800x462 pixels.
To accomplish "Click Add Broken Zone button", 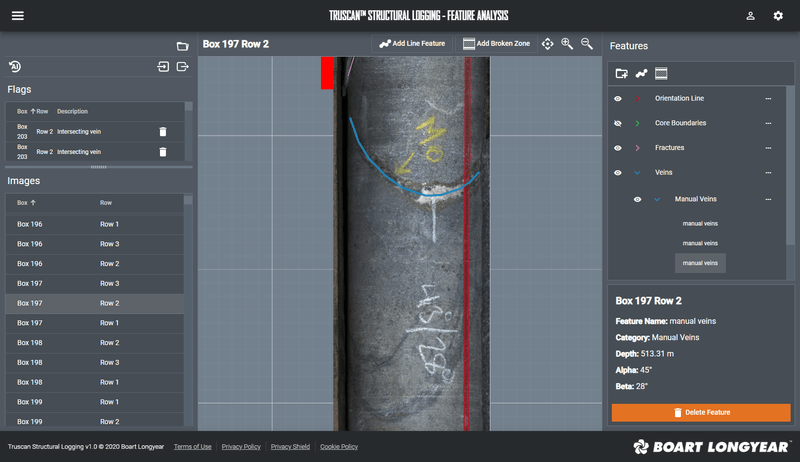I will point(496,44).
